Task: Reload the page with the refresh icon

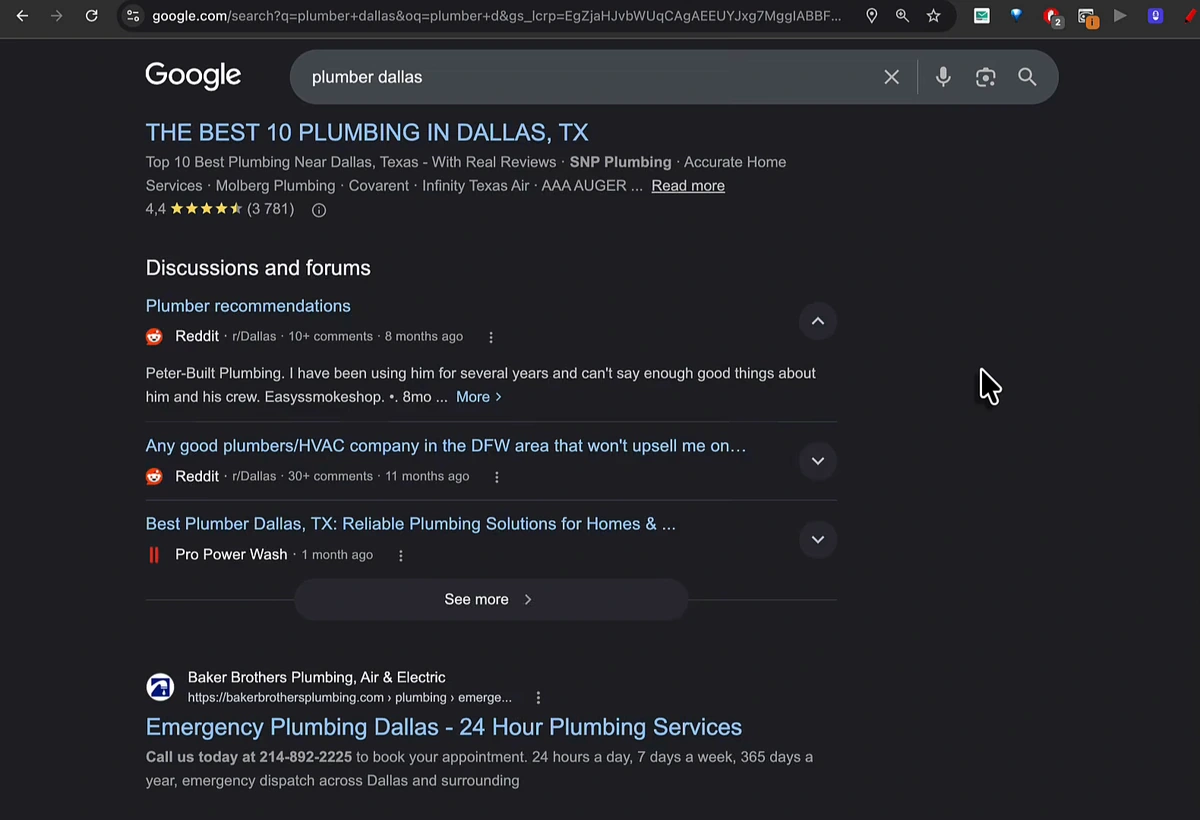Action: (91, 16)
